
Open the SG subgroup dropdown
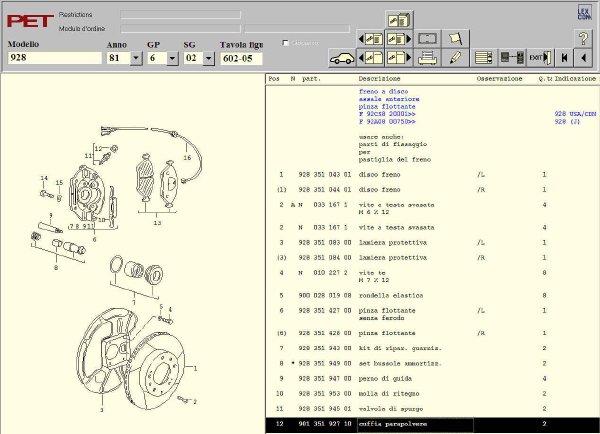tap(209, 59)
